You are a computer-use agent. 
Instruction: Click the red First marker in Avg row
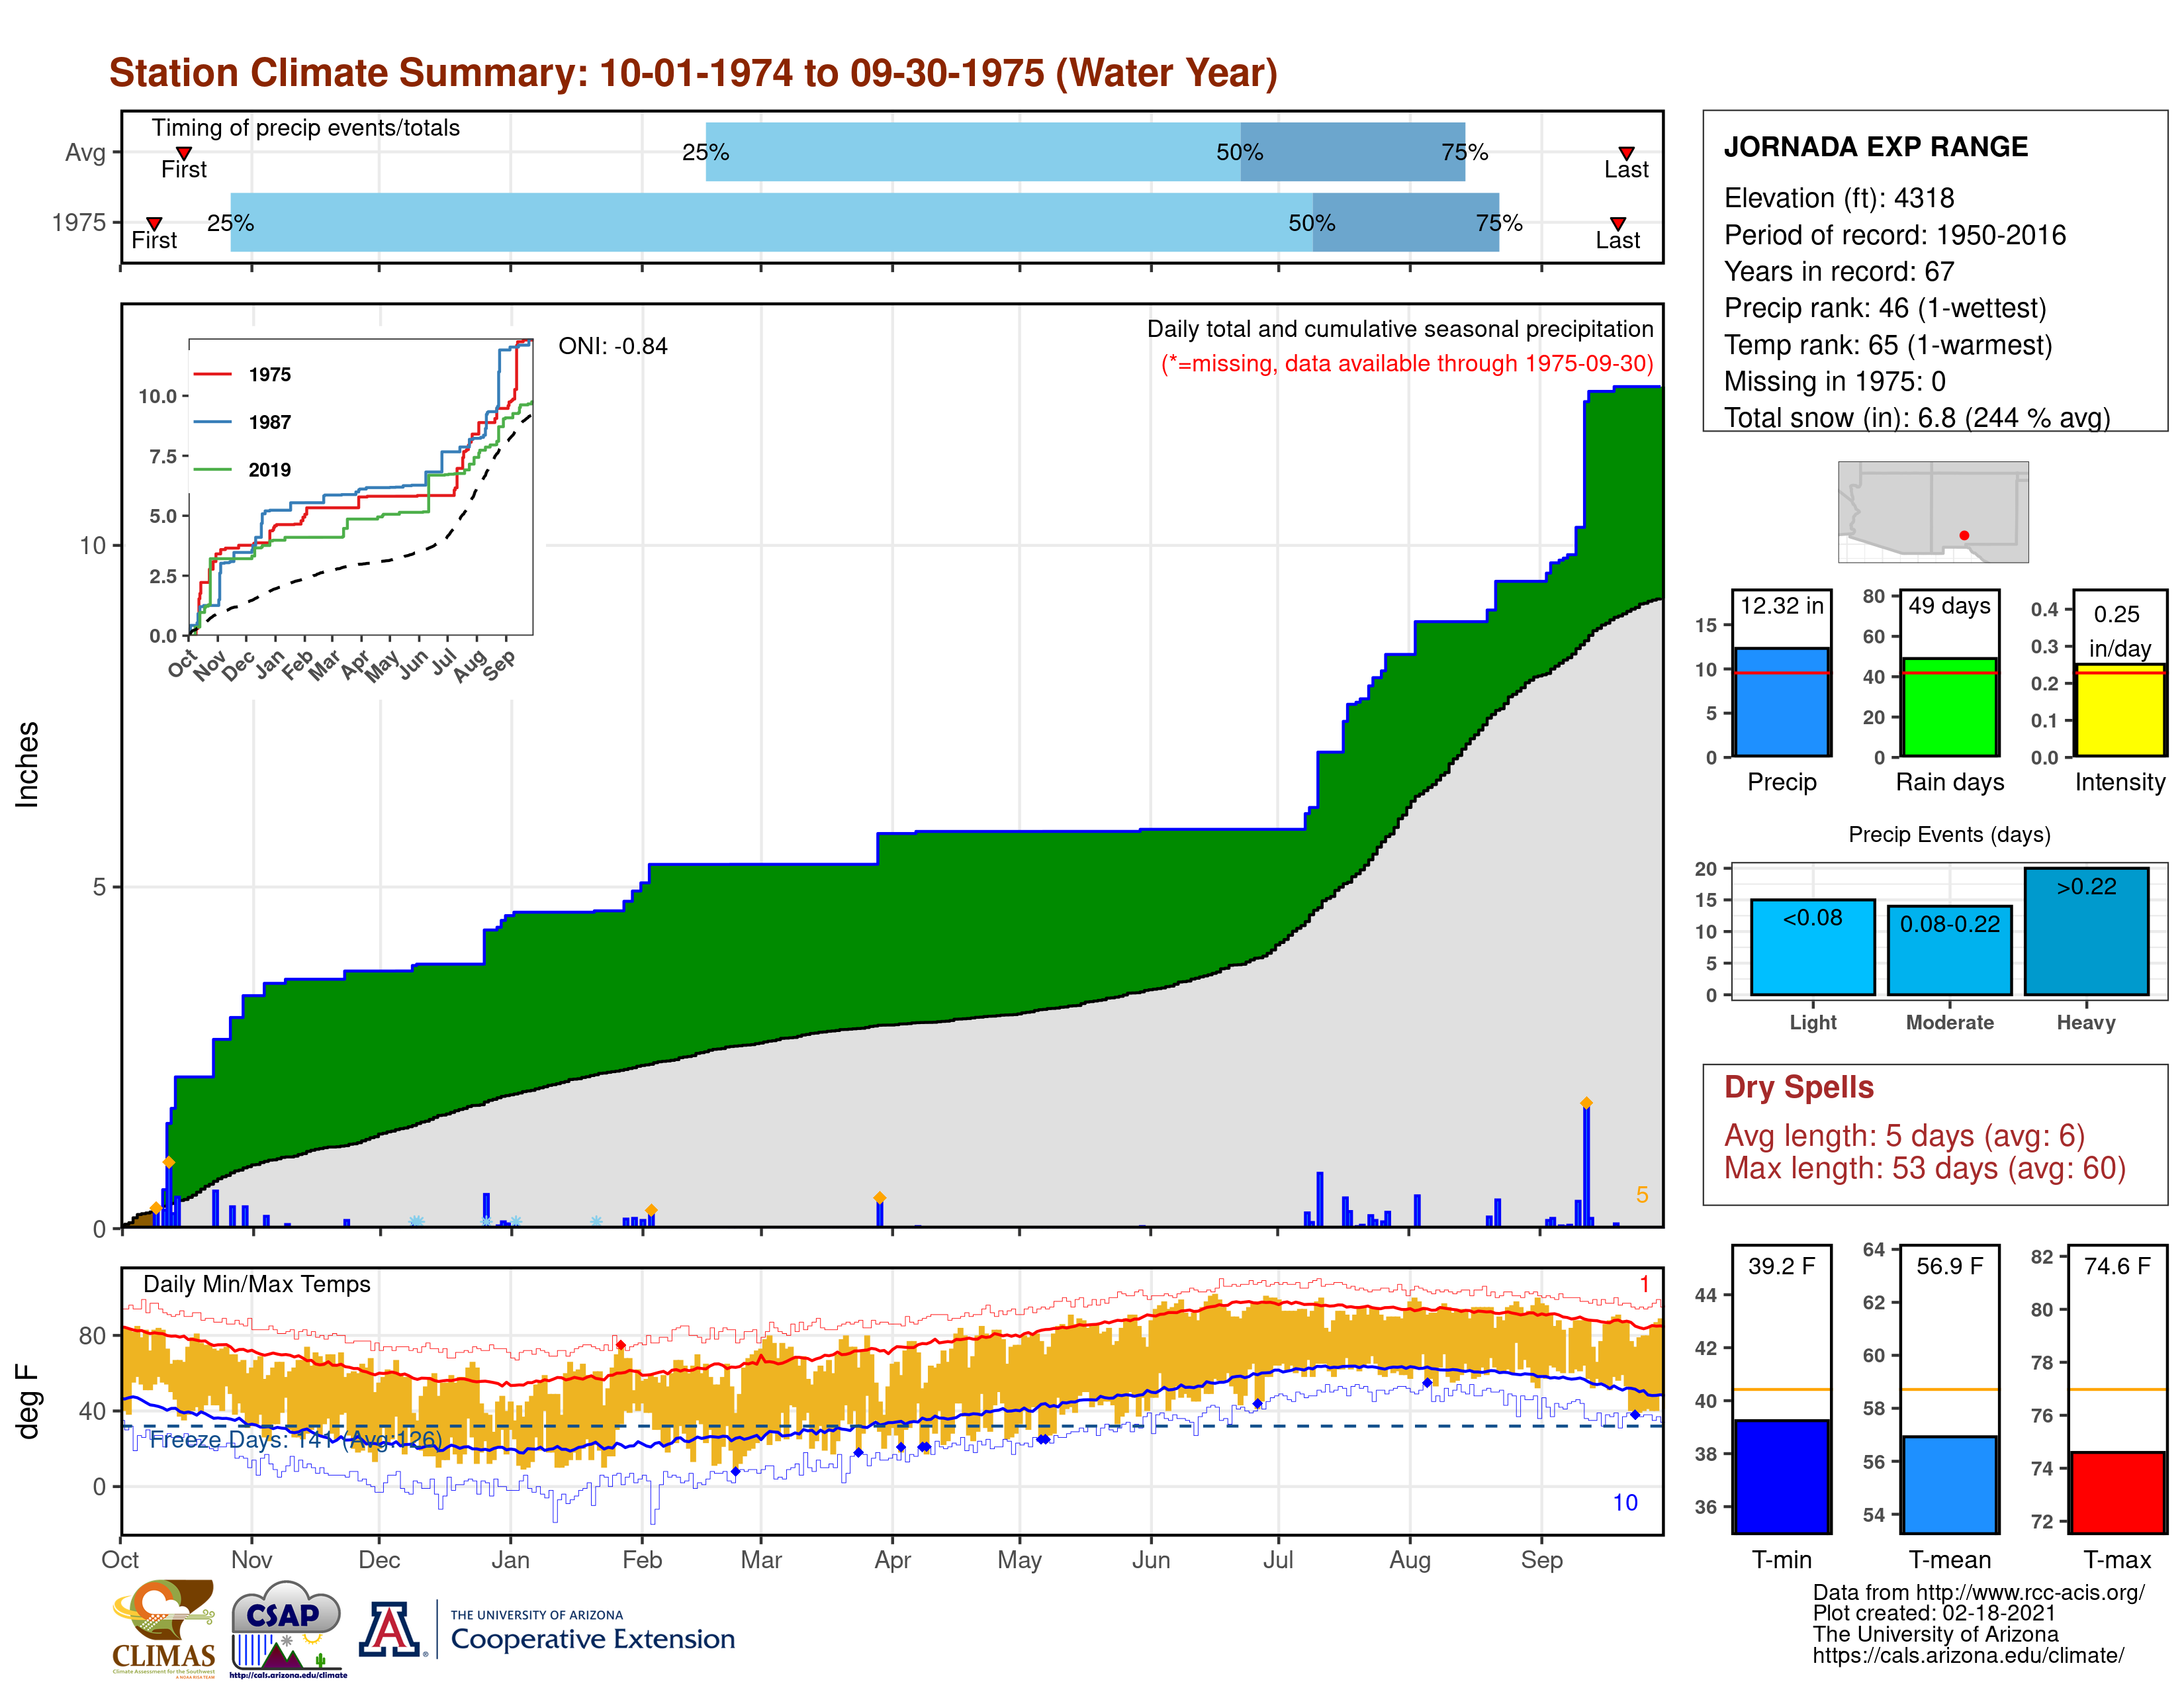click(184, 153)
